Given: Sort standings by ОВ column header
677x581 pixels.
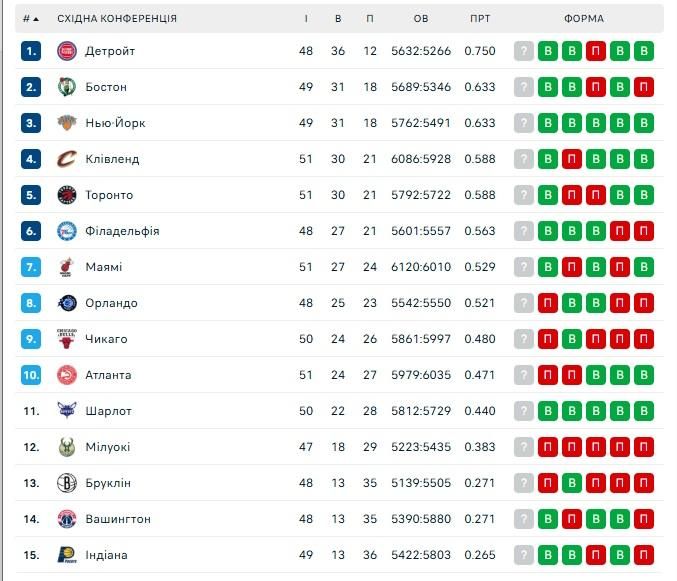Looking at the screenshot, I should click(421, 19).
